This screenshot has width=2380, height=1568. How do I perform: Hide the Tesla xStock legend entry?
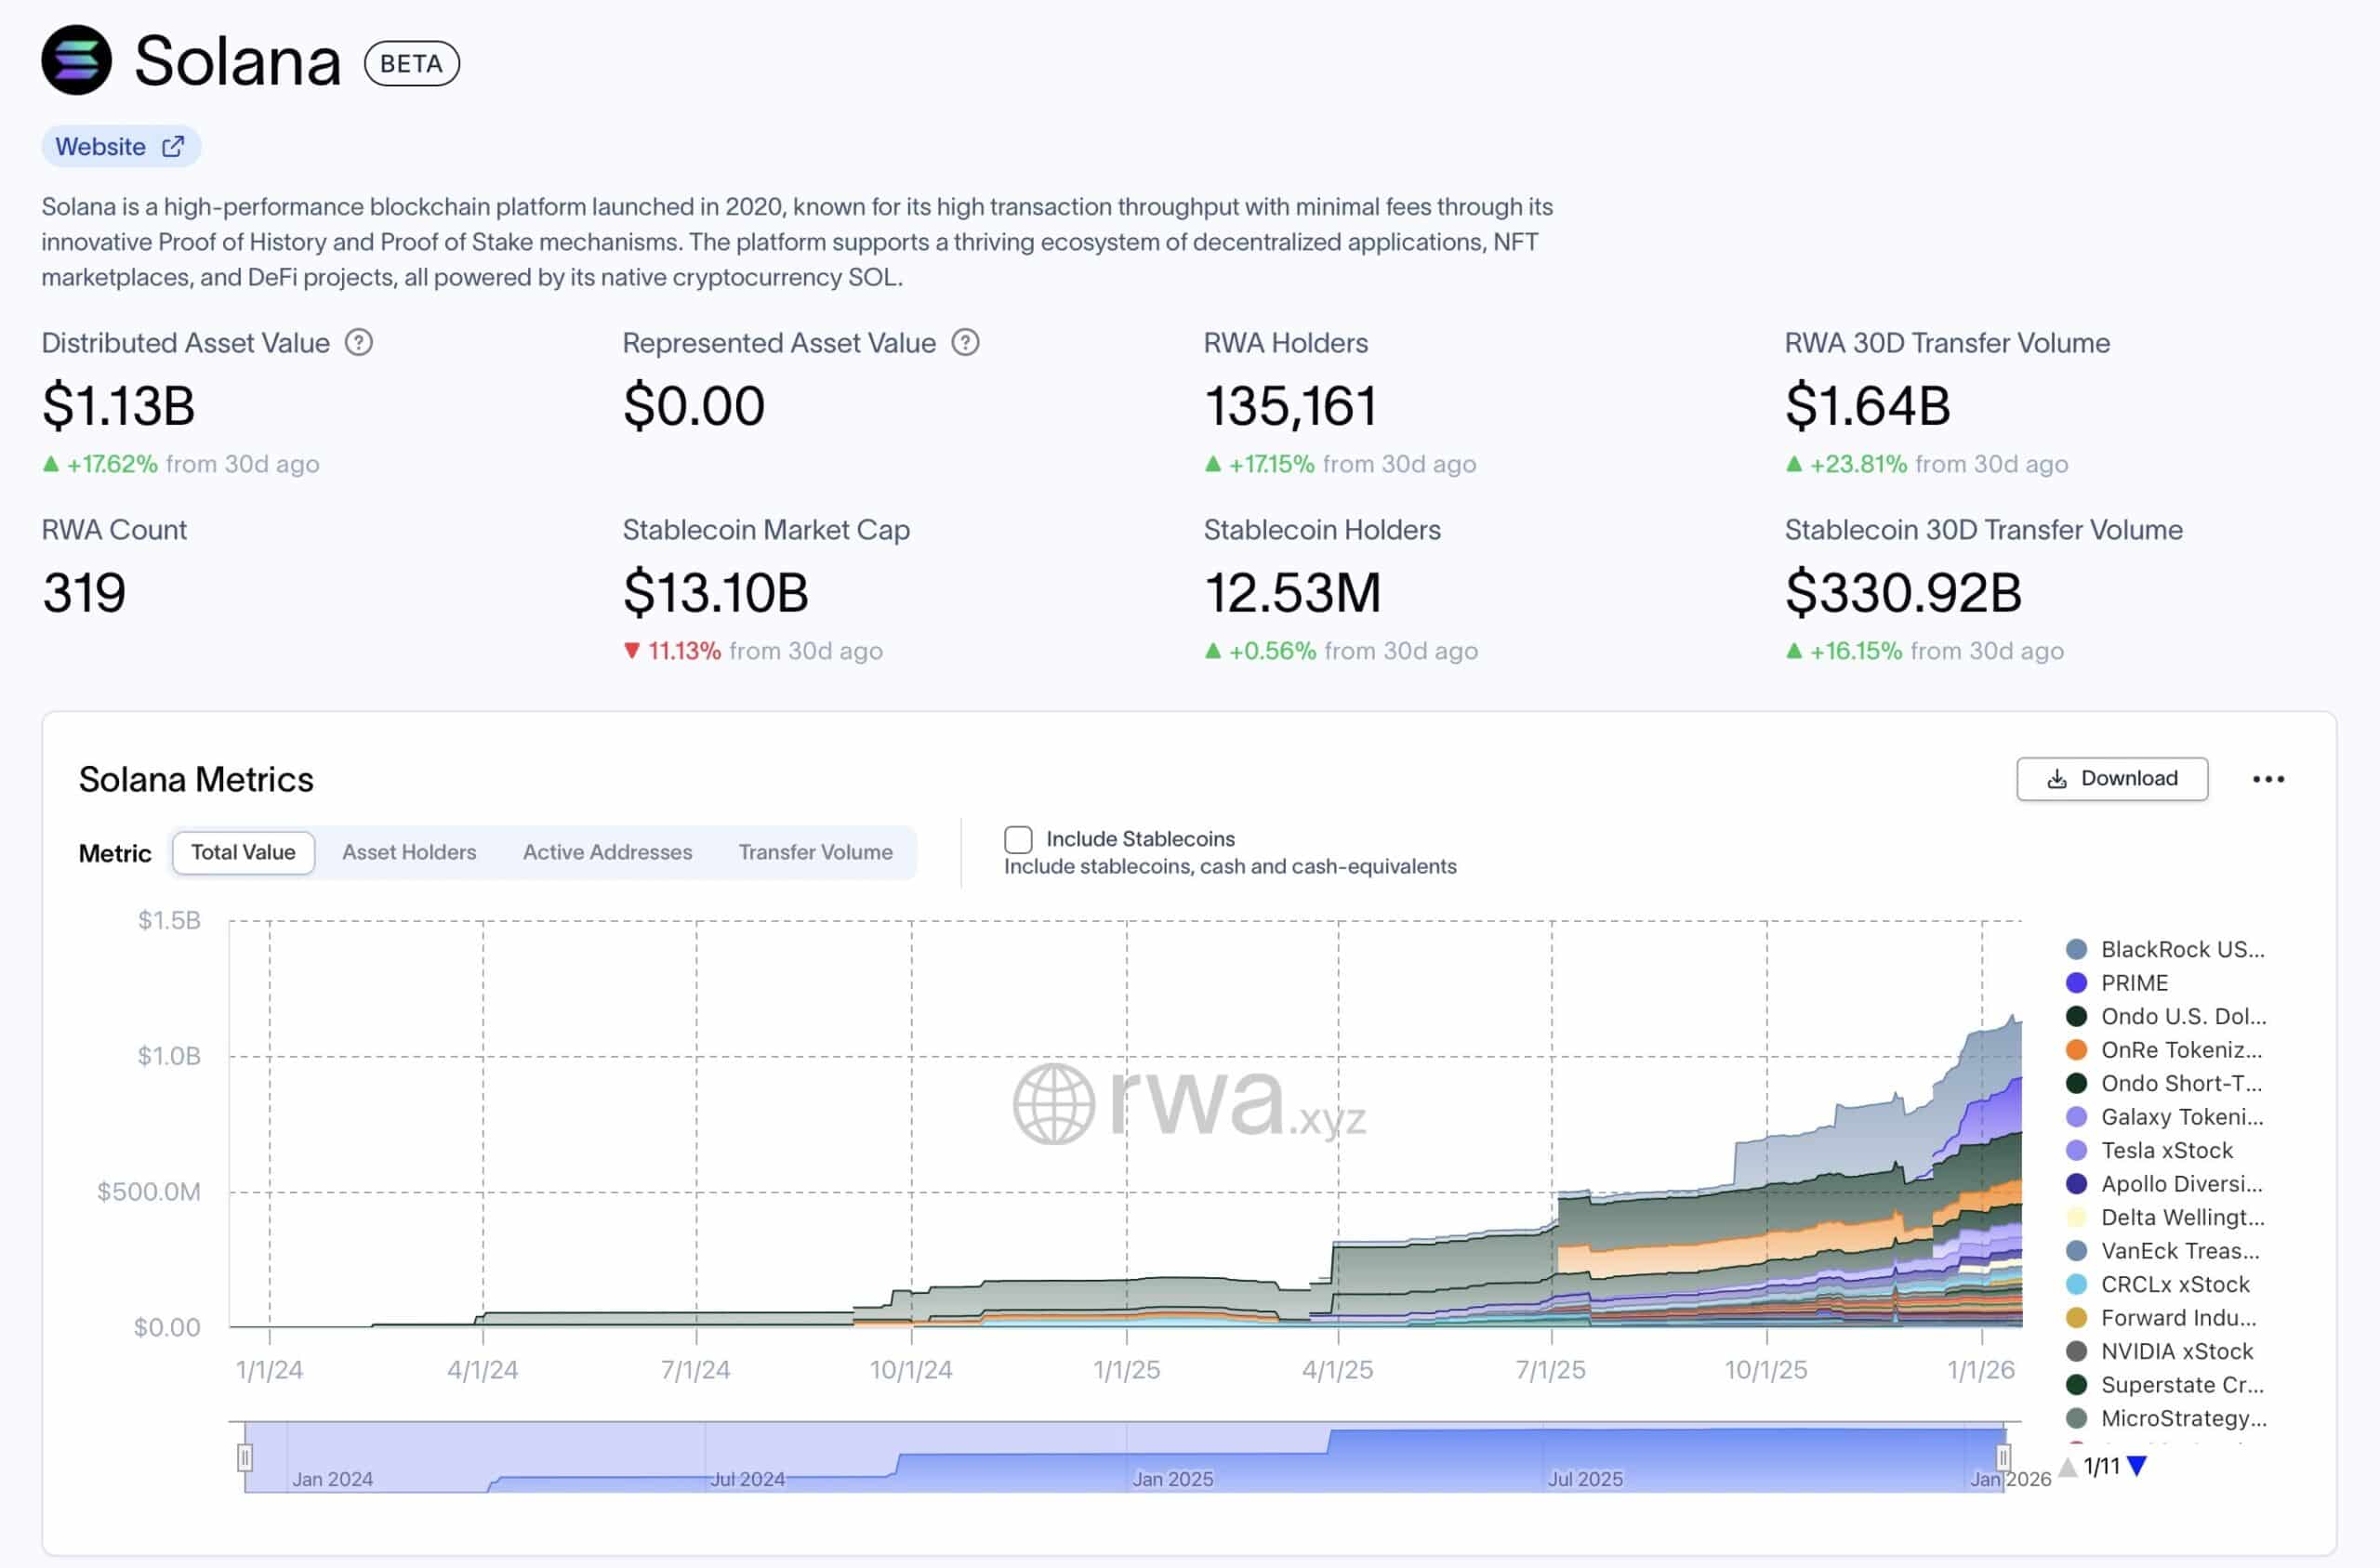pyautogui.click(x=2165, y=1150)
